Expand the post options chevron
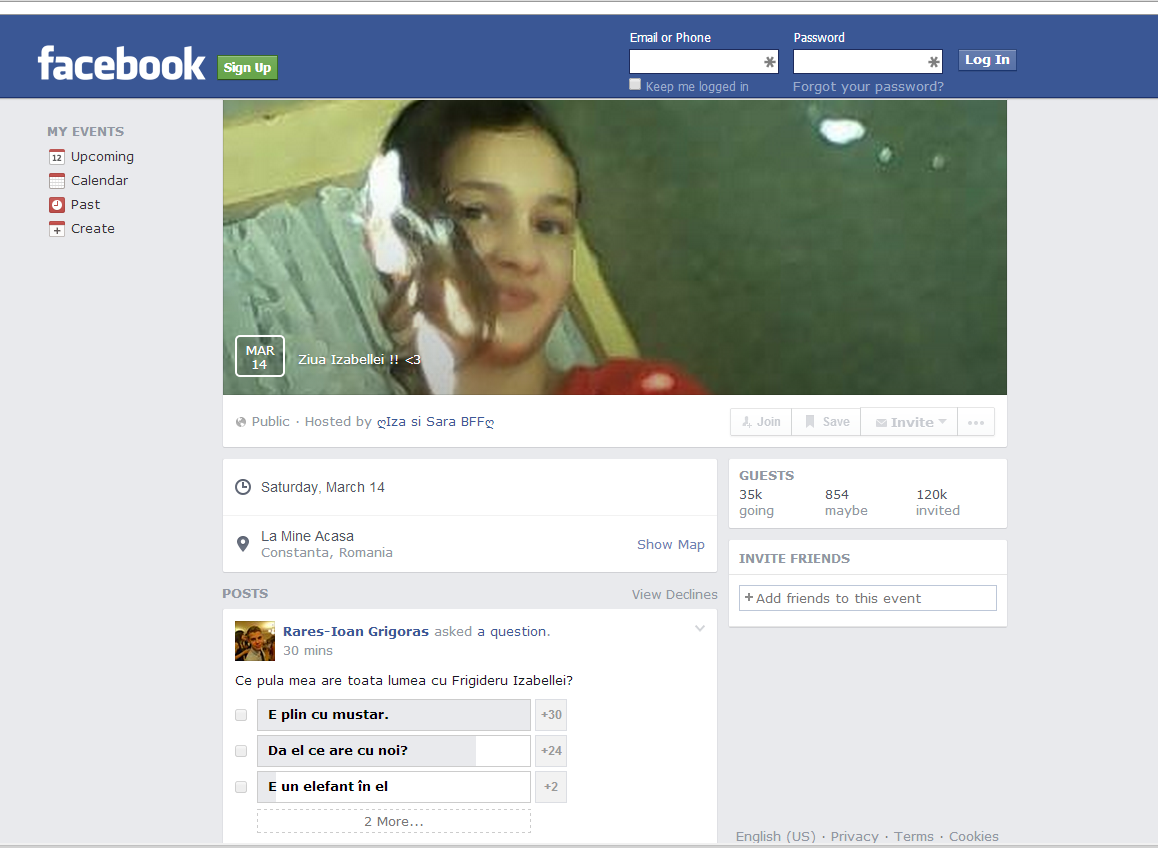Image resolution: width=1158 pixels, height=848 pixels. point(700,629)
